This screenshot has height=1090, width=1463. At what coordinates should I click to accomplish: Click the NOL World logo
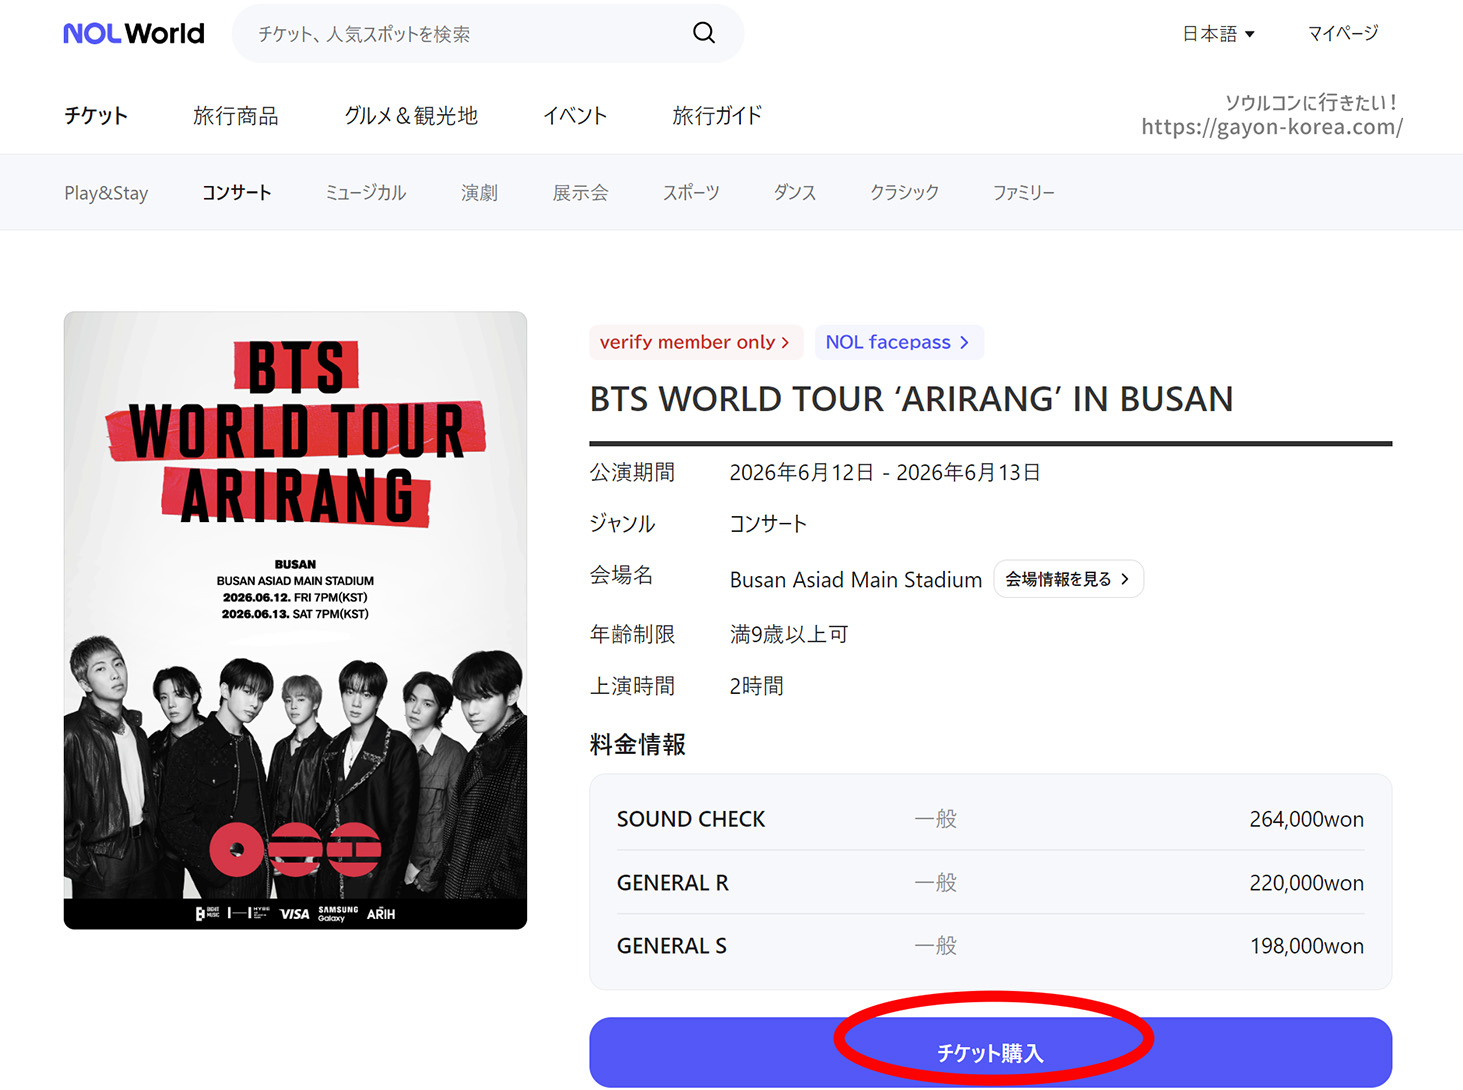coord(134,34)
